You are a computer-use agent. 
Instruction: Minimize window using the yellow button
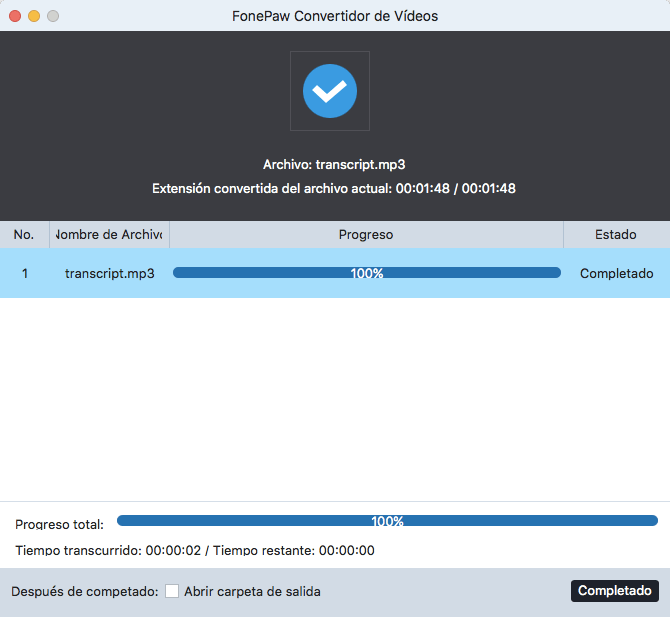point(34,16)
